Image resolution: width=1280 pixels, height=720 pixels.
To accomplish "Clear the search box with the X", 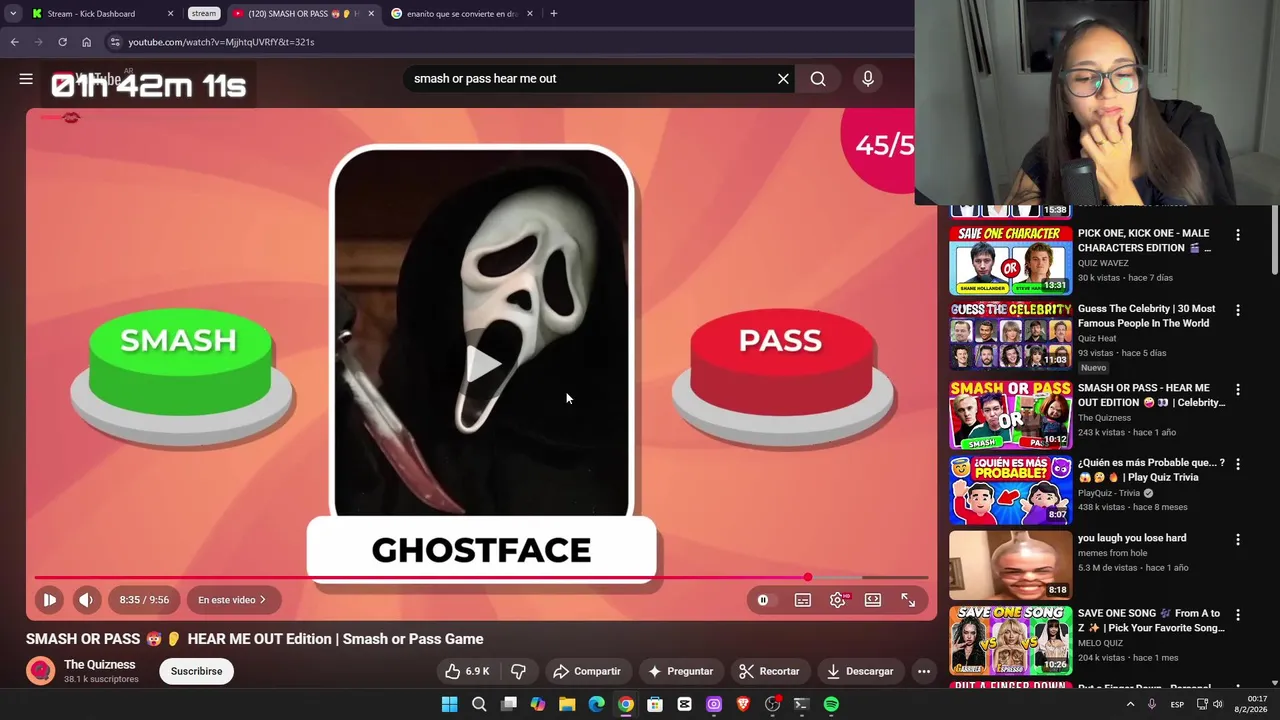I will tap(783, 79).
